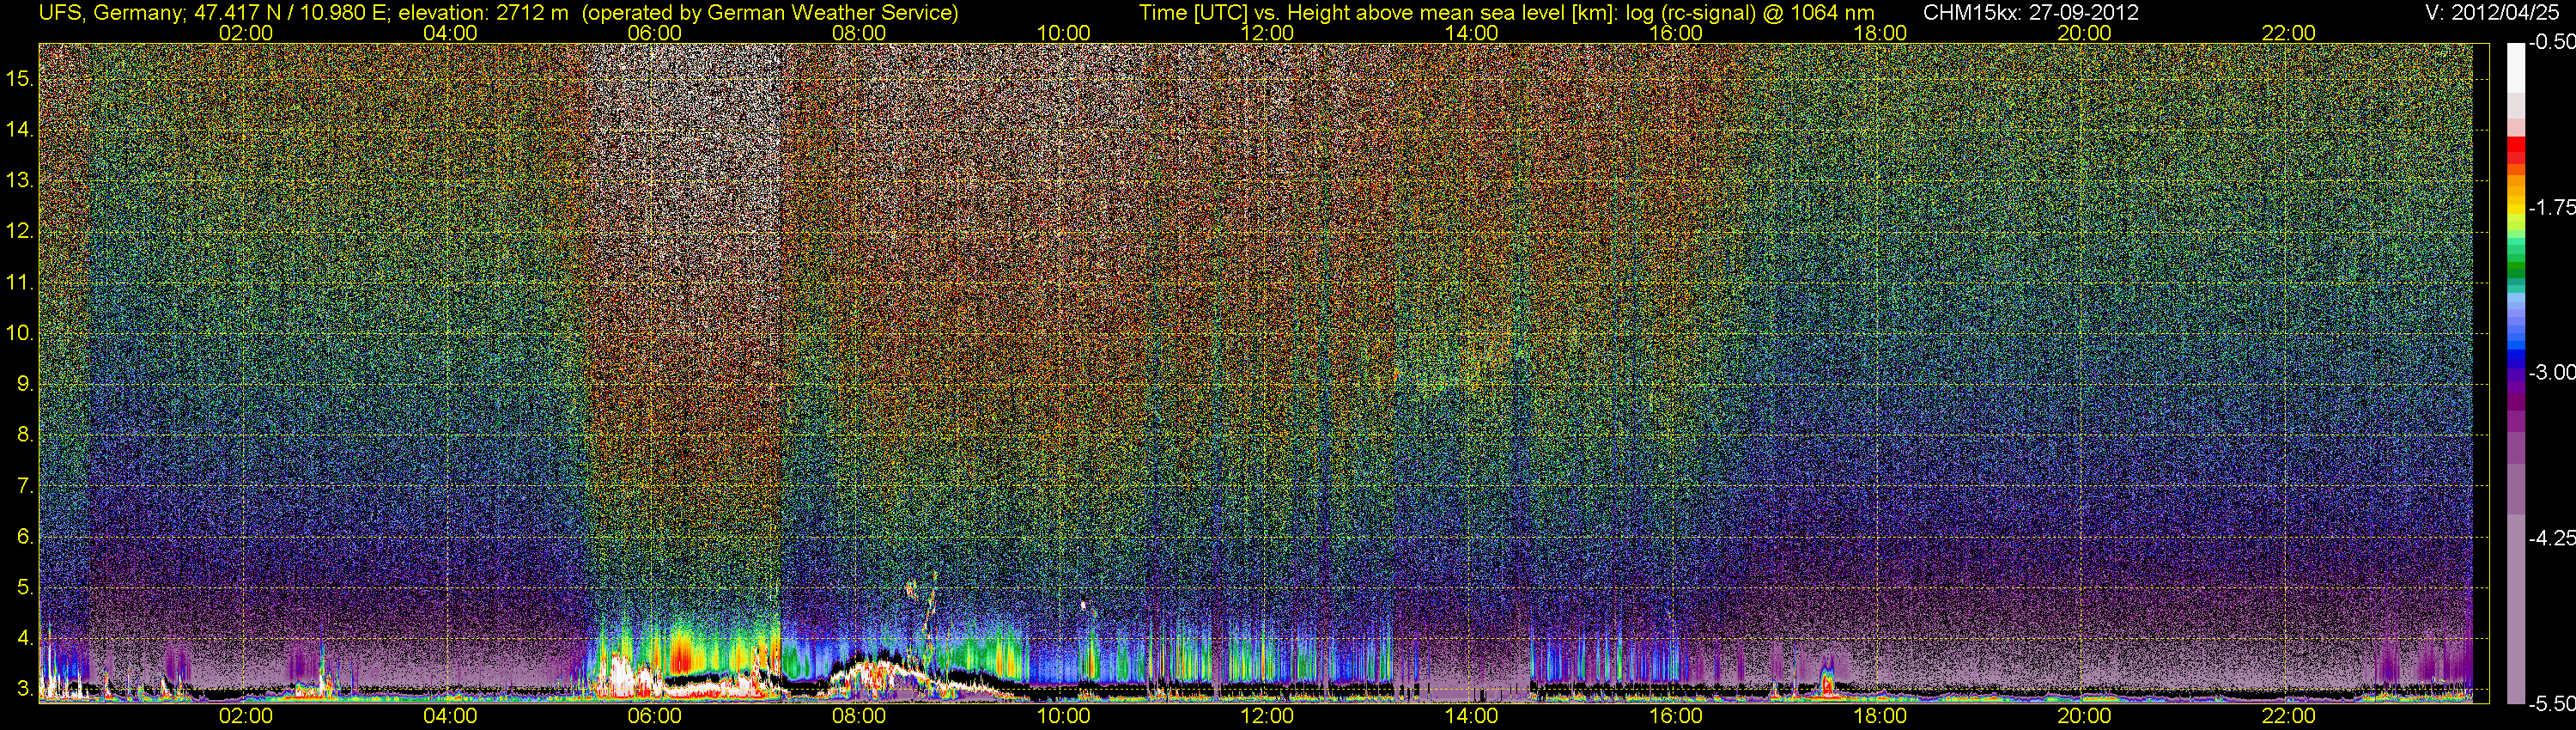This screenshot has width=2576, height=730.
Task: Select the "4." km height axis label
Action: pyautogui.click(x=26, y=638)
